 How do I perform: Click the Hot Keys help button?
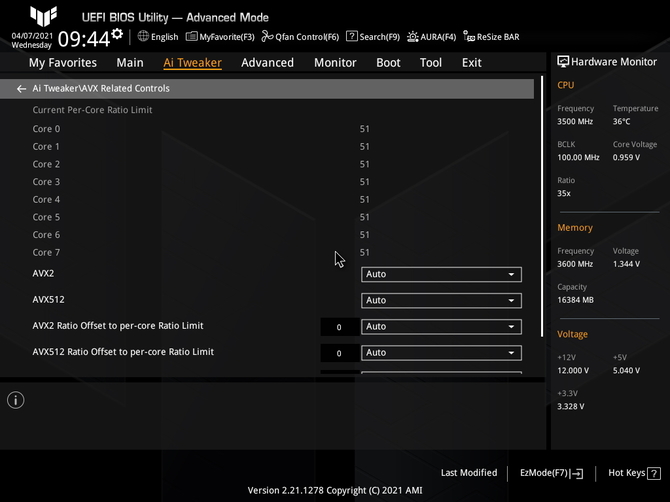[633, 473]
